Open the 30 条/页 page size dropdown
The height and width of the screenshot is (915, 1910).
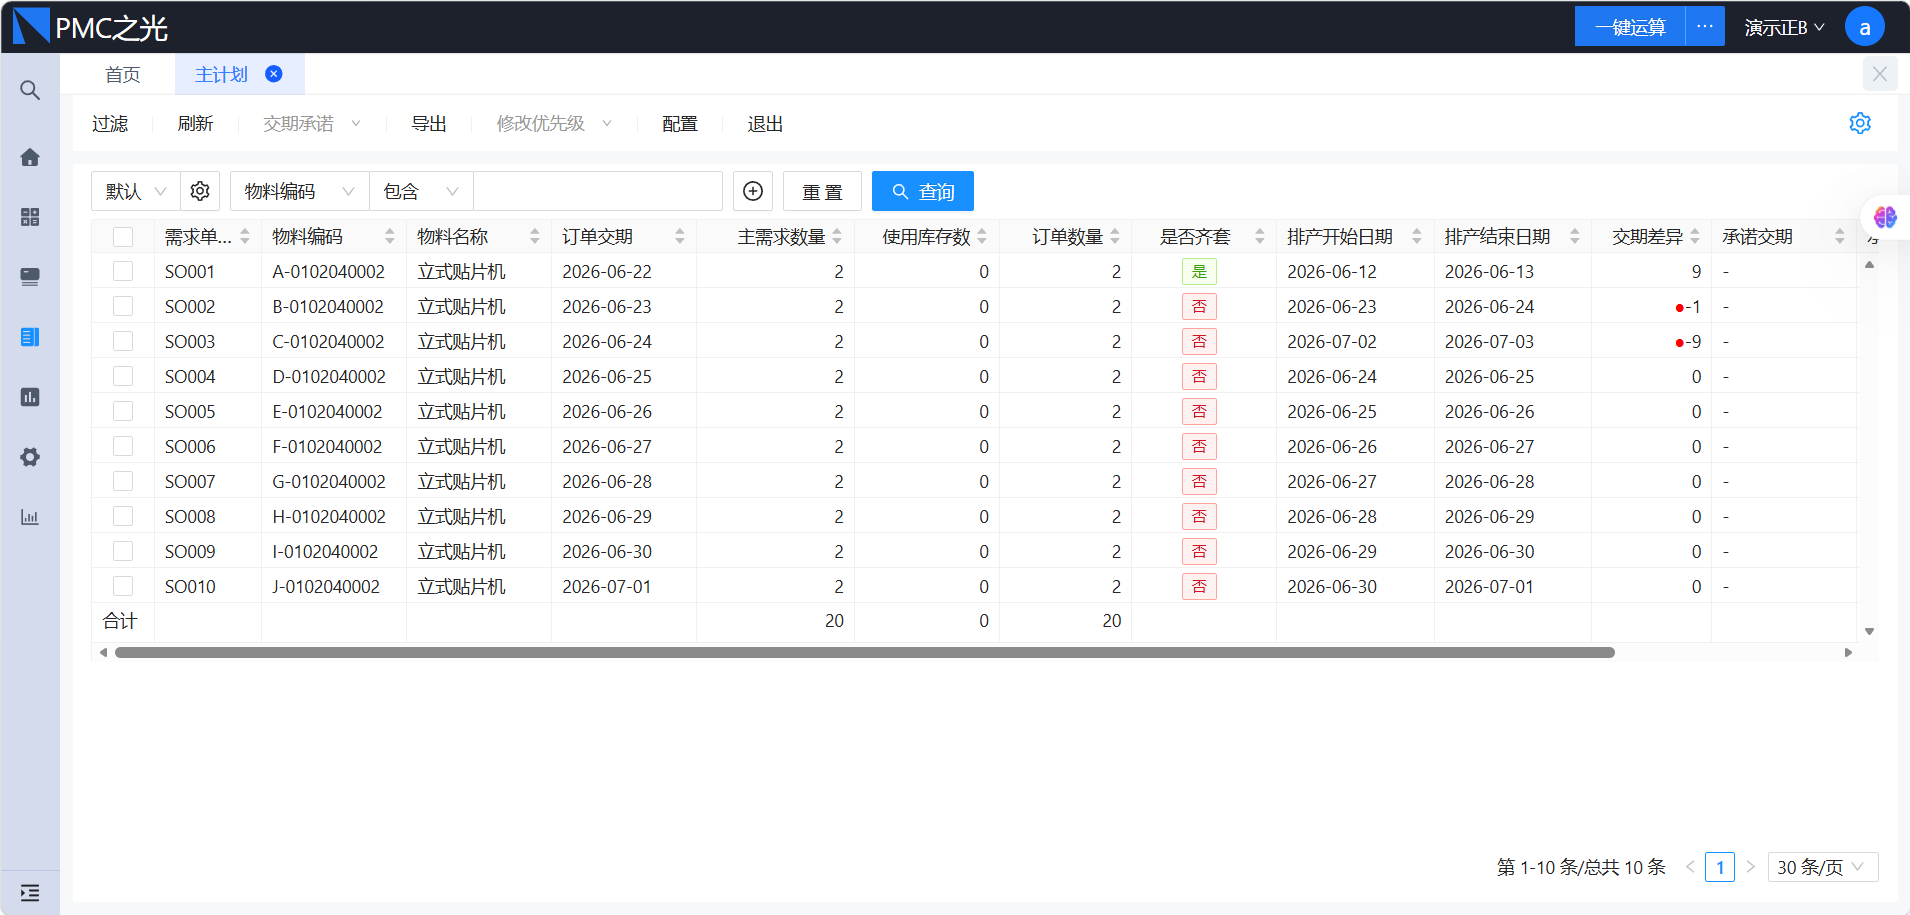point(1823,867)
